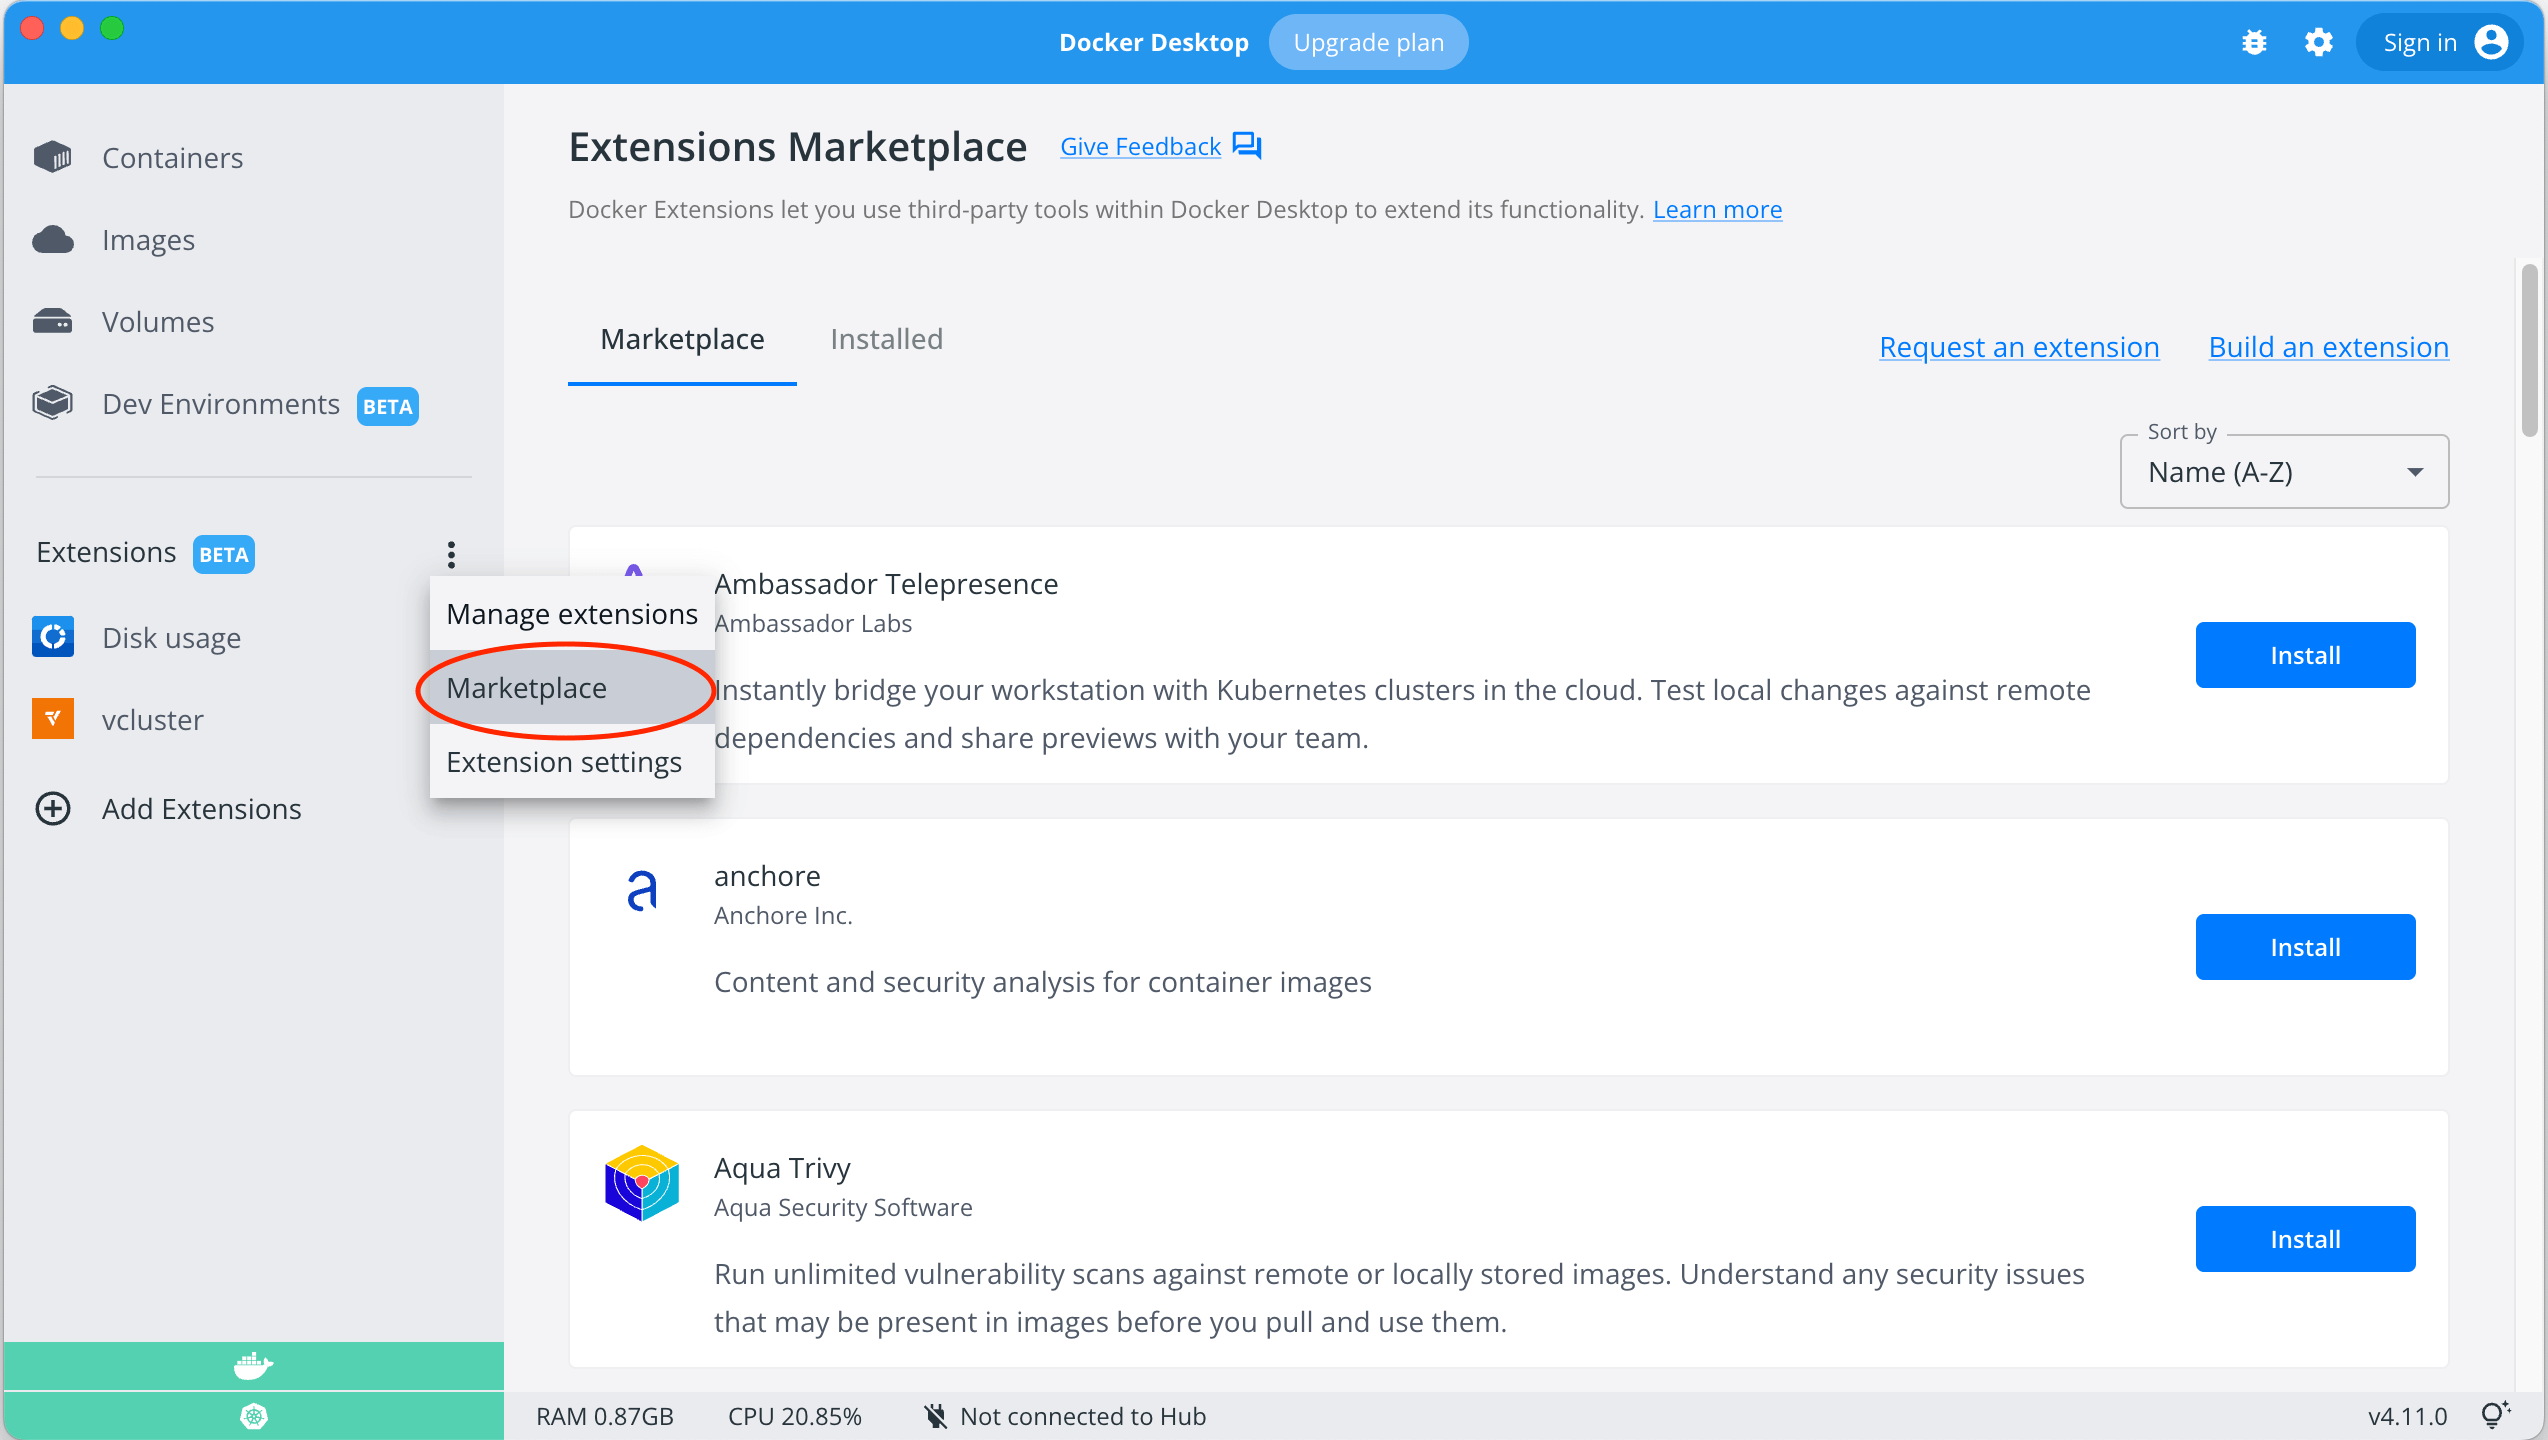Click the Kubernetes status icon
The height and width of the screenshot is (1440, 2548).
click(253, 1415)
